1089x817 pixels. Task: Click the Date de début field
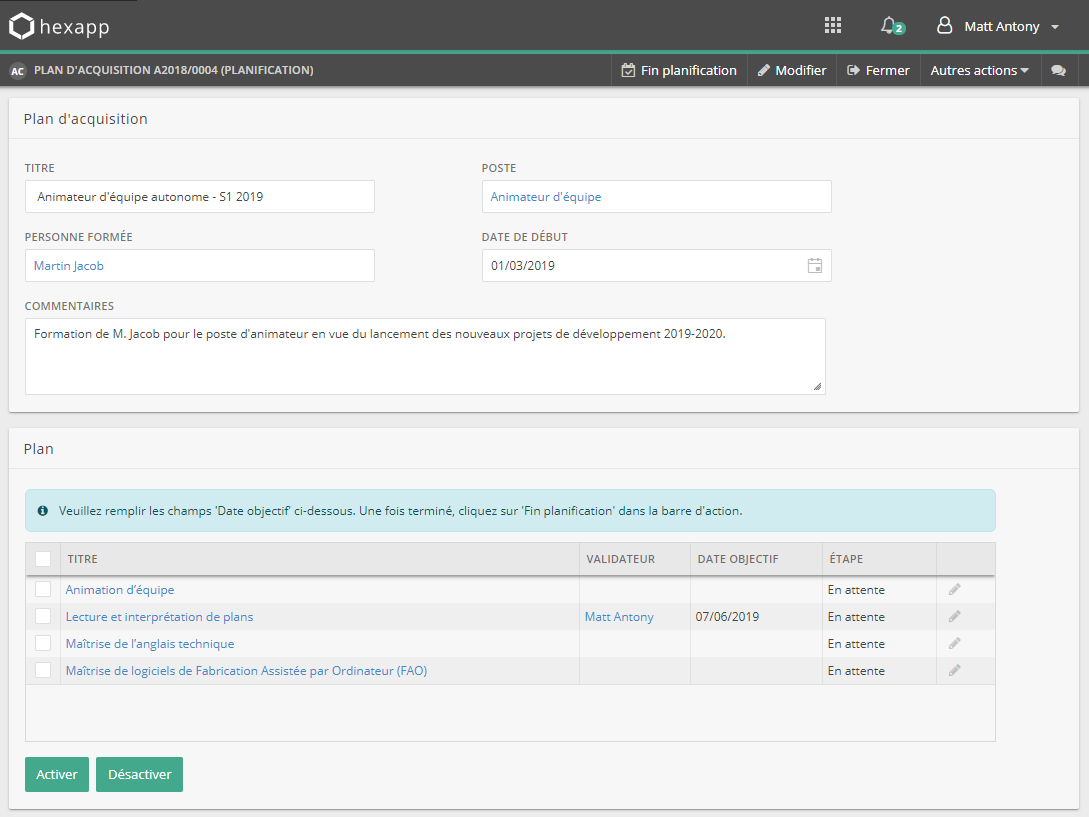(657, 265)
